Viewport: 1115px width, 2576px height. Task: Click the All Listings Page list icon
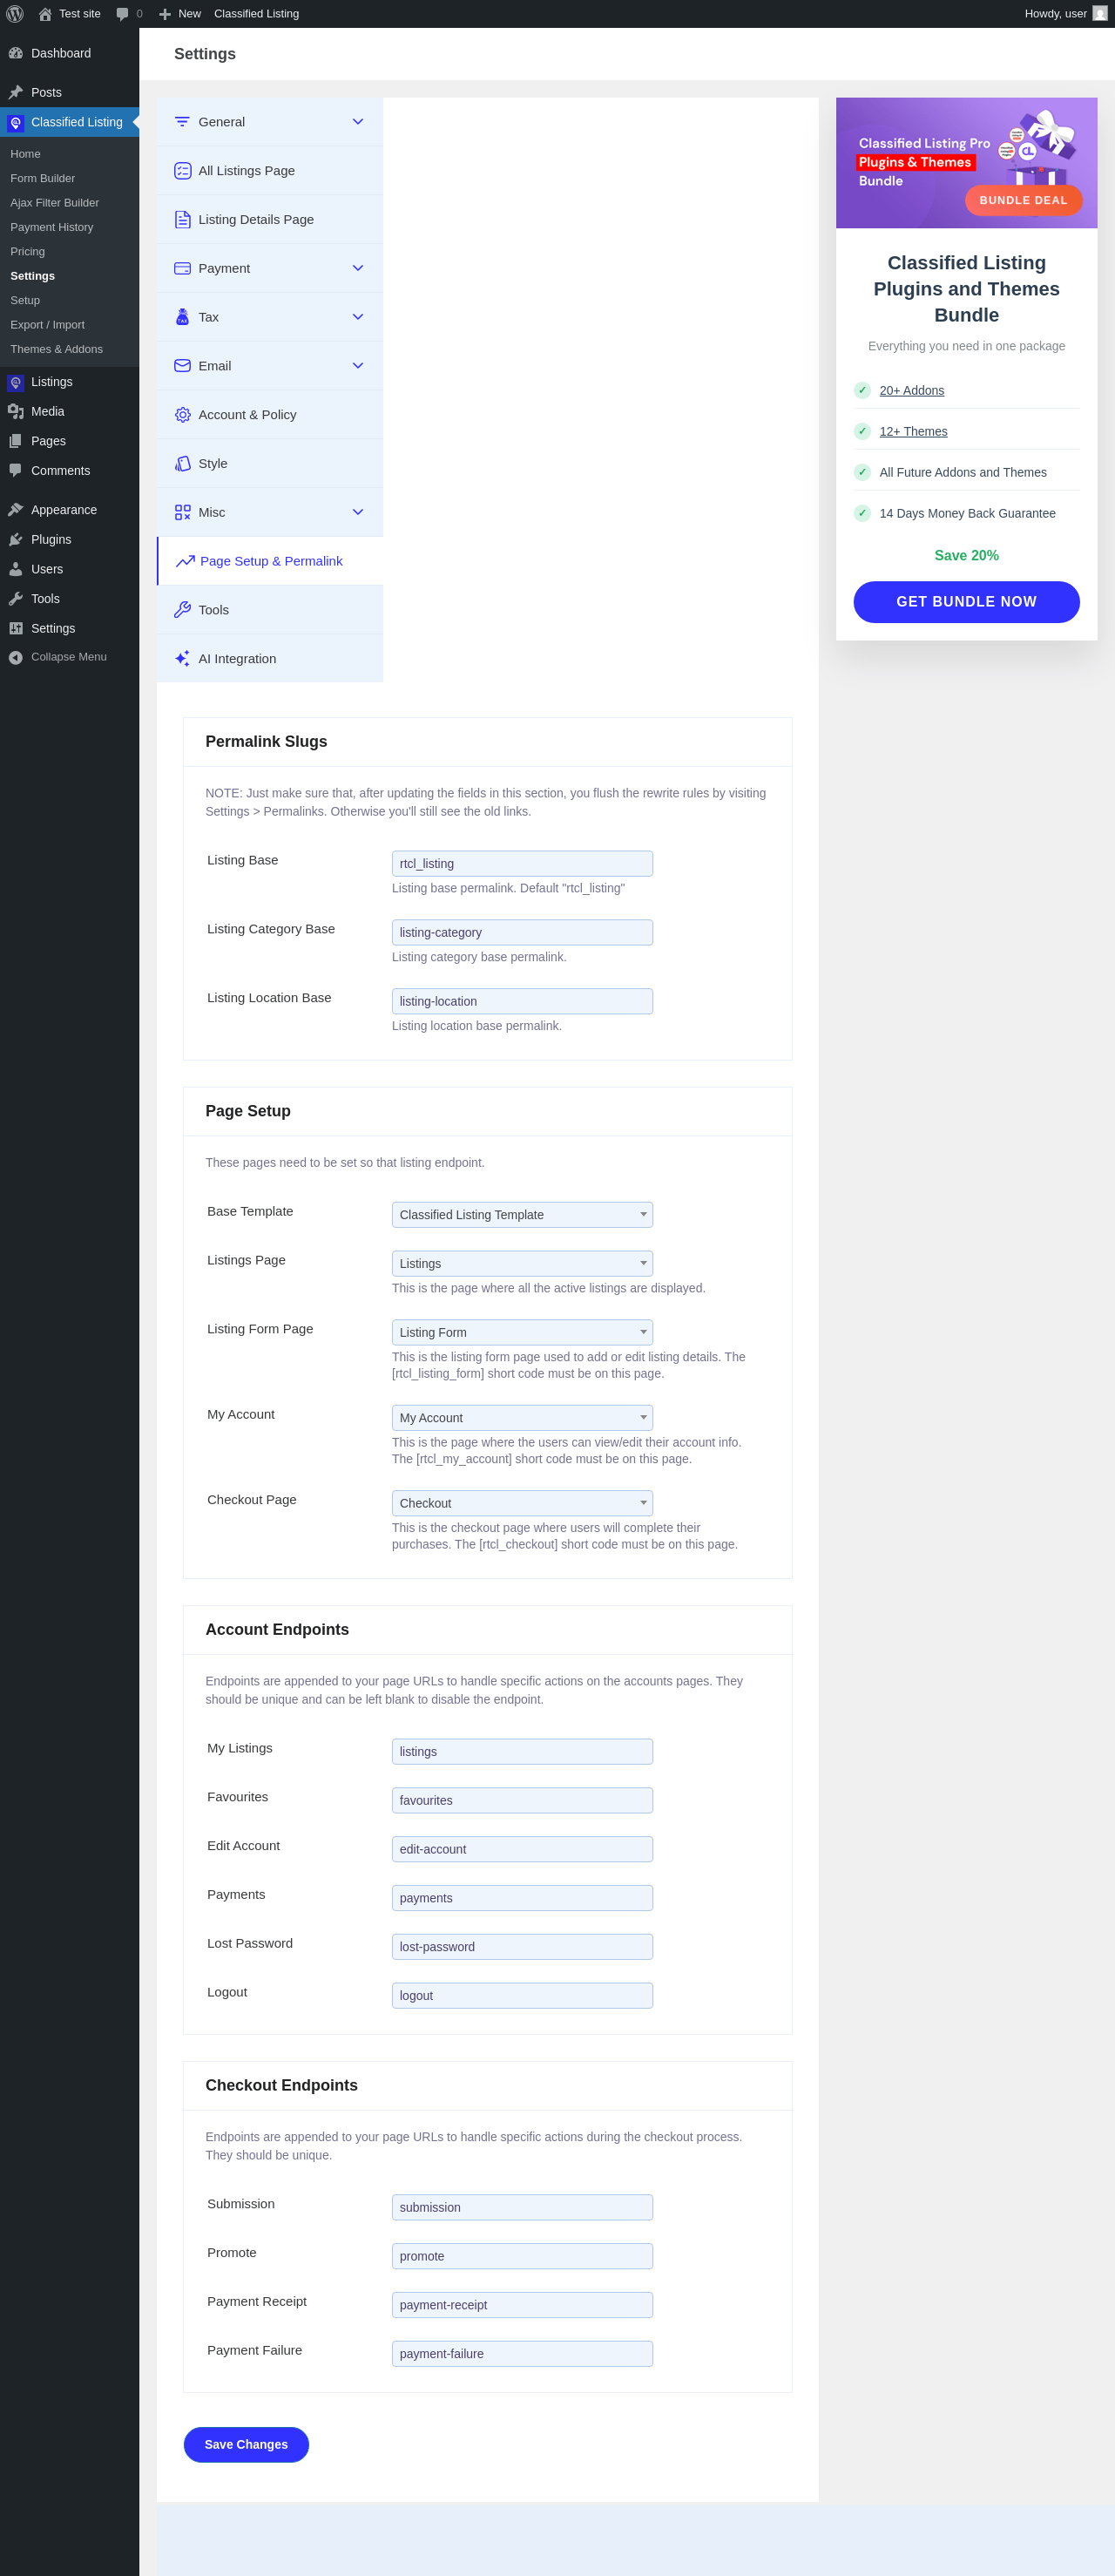click(x=182, y=171)
